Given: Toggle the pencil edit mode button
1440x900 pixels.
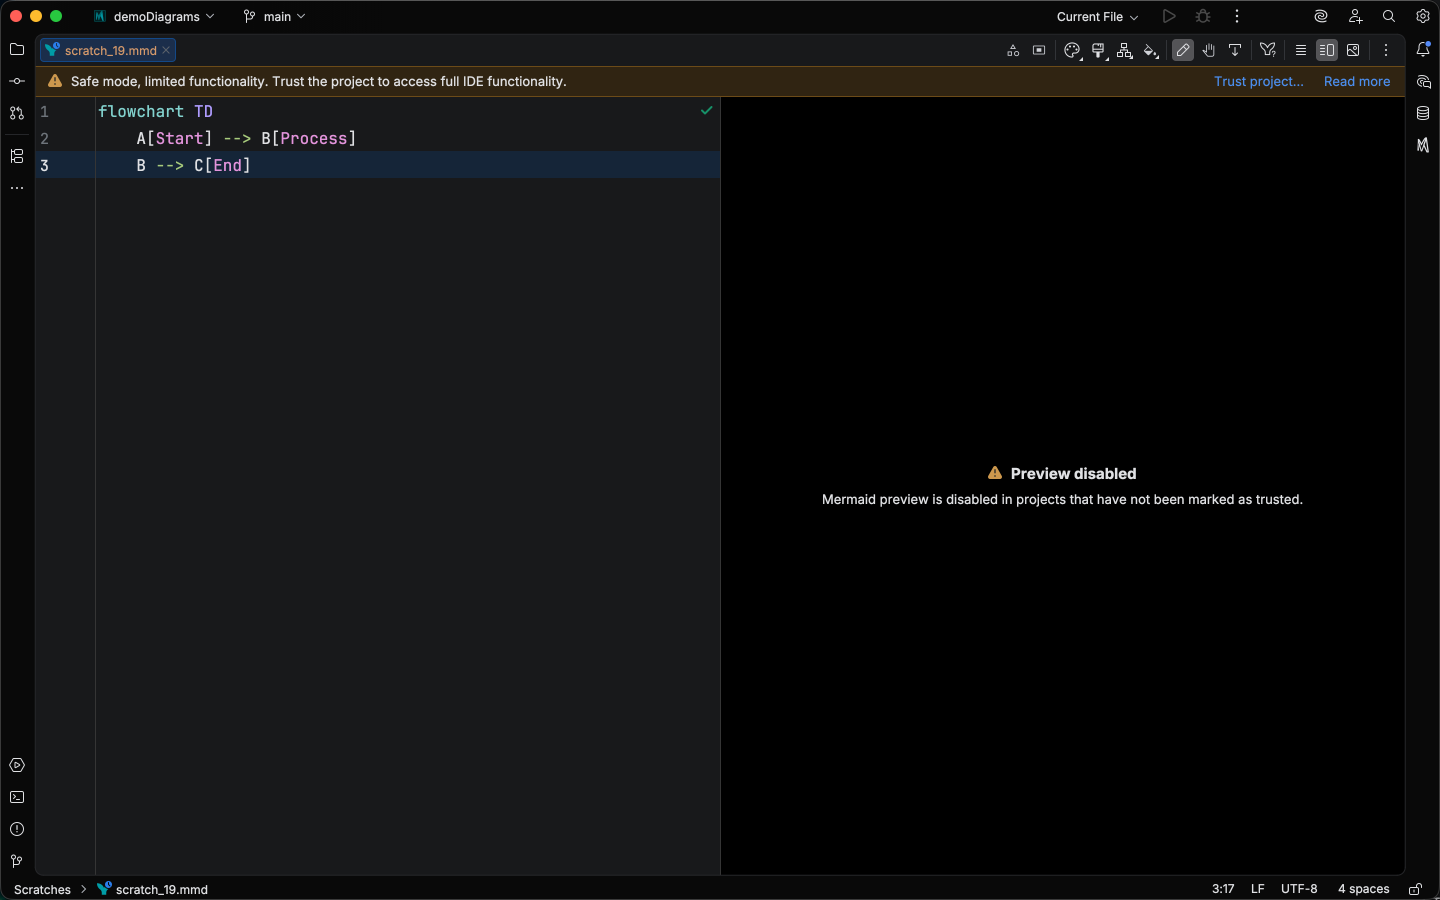Looking at the screenshot, I should pos(1183,50).
